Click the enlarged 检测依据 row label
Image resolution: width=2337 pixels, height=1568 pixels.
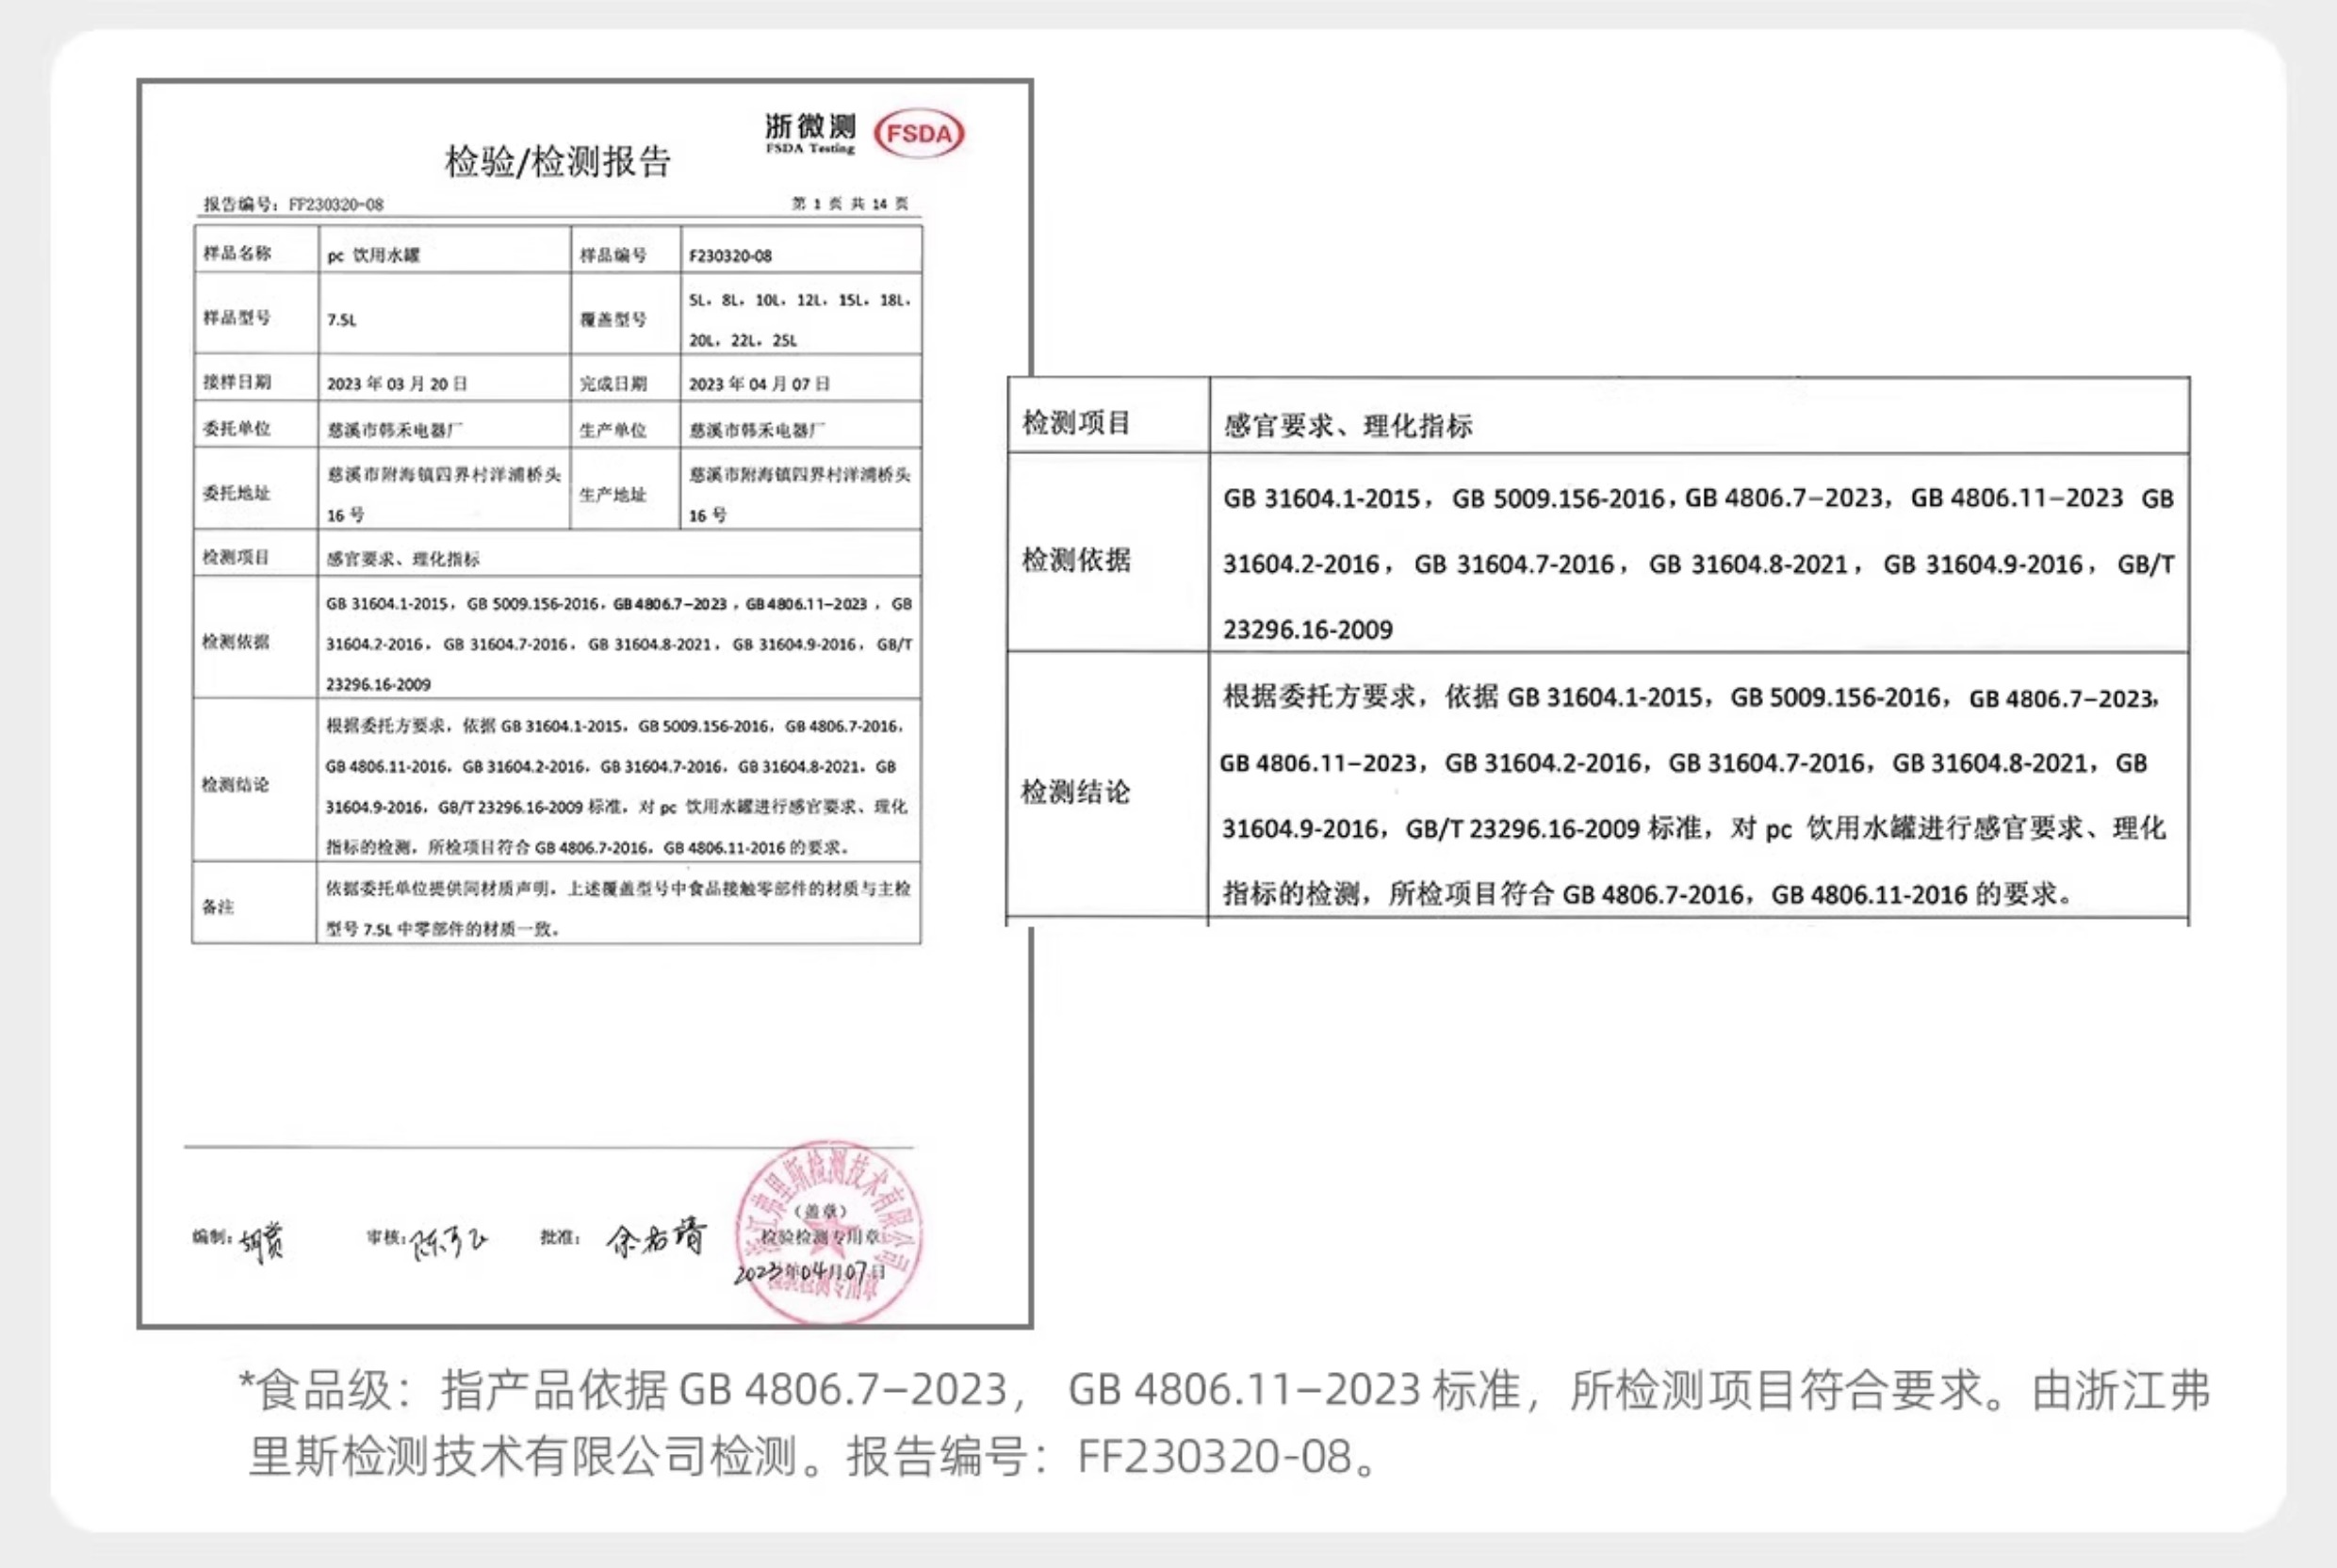[1076, 560]
